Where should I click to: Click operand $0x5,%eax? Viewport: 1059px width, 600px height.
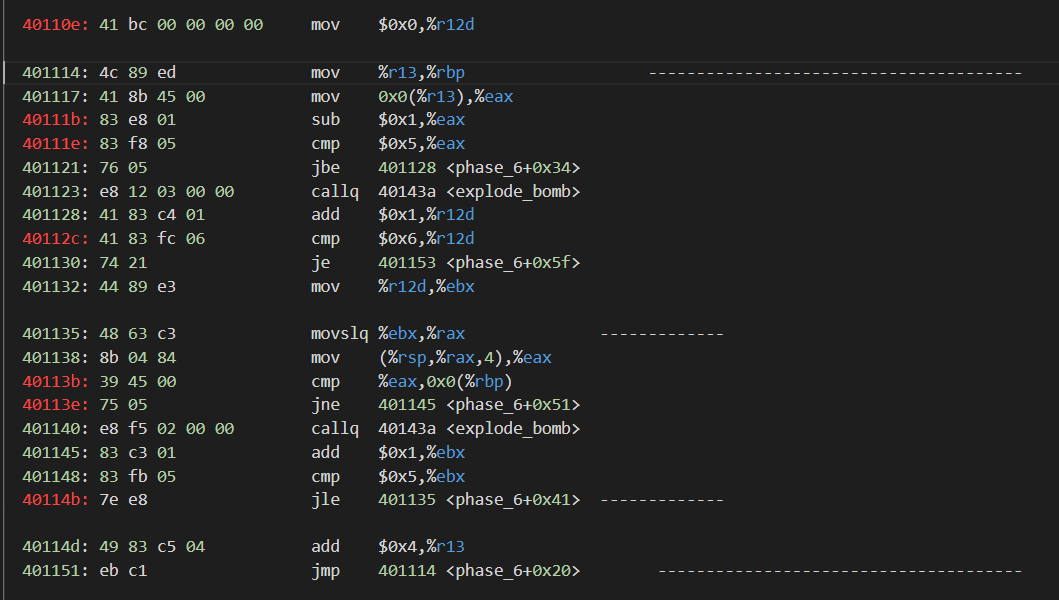pos(421,144)
